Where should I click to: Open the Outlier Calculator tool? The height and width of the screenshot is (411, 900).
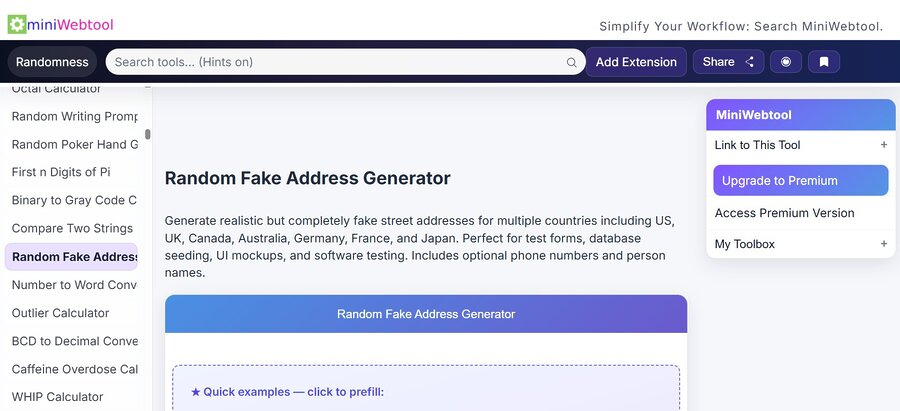(x=60, y=313)
